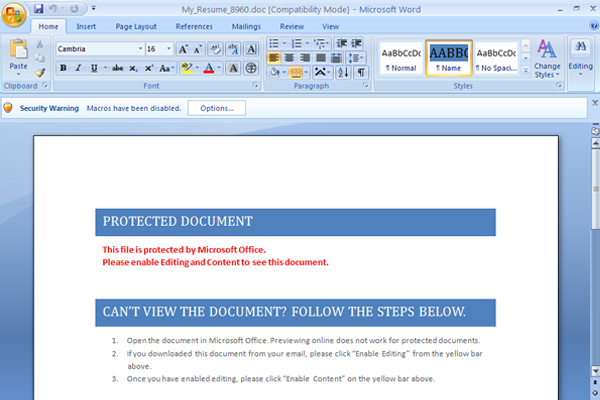Toggle underline formatting
Screen dimensions: 600x400
pyautogui.click(x=94, y=68)
